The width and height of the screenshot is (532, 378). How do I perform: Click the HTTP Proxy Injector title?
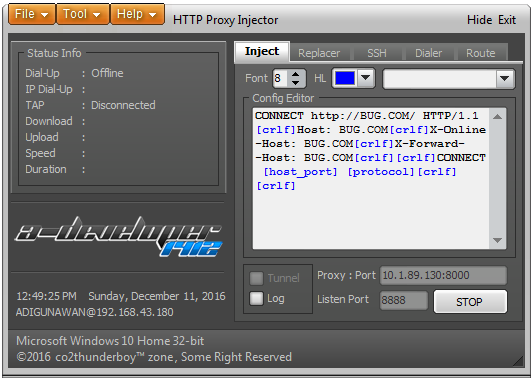[x=226, y=20]
